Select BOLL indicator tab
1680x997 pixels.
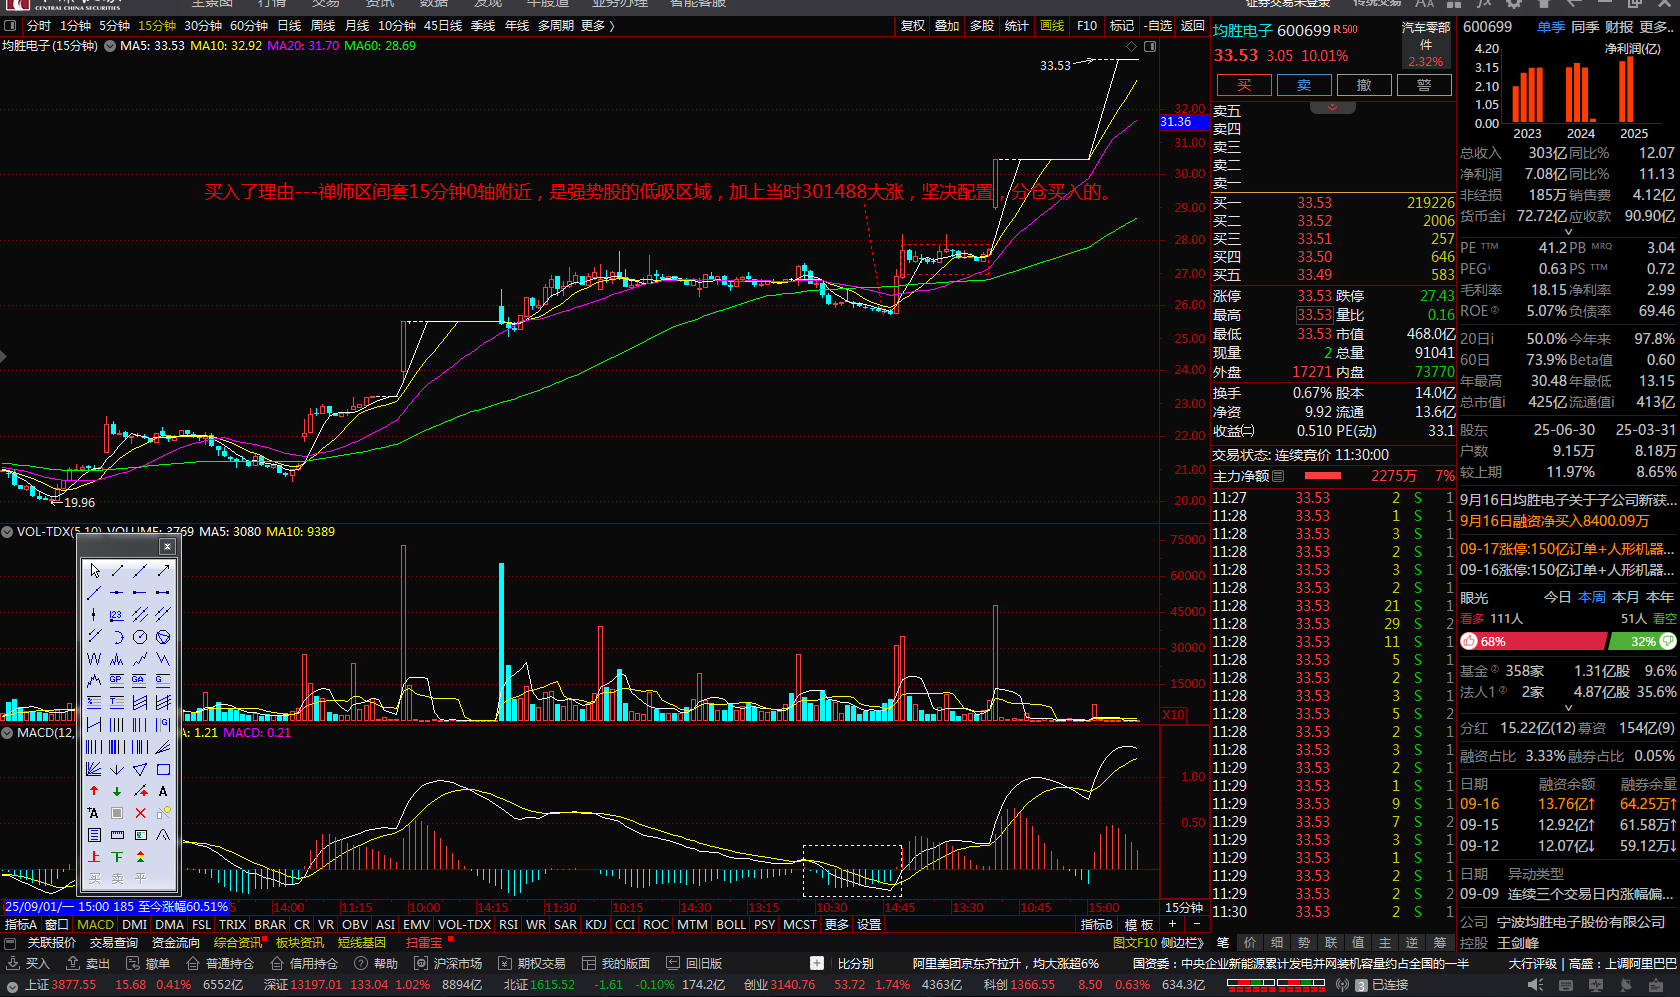click(731, 925)
